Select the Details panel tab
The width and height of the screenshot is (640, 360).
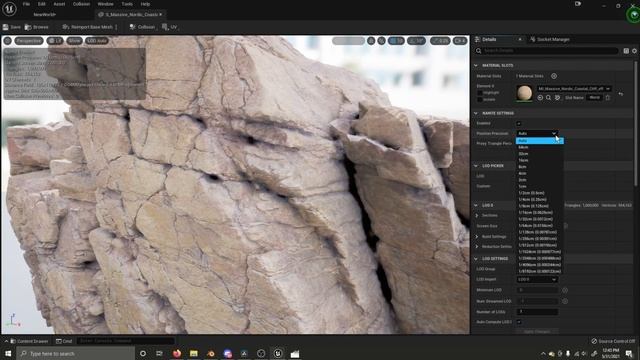(x=489, y=40)
